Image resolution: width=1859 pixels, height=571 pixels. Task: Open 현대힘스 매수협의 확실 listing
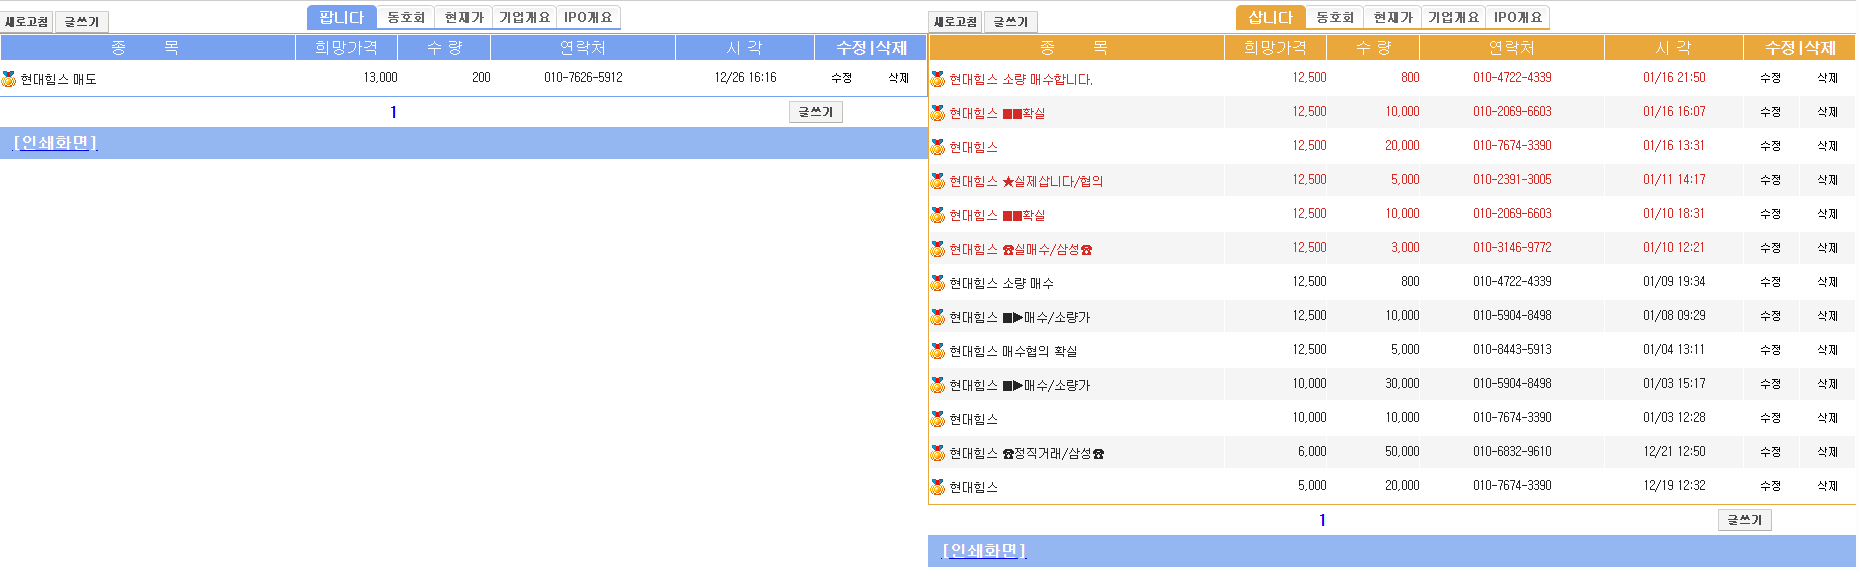pyautogui.click(x=1013, y=351)
